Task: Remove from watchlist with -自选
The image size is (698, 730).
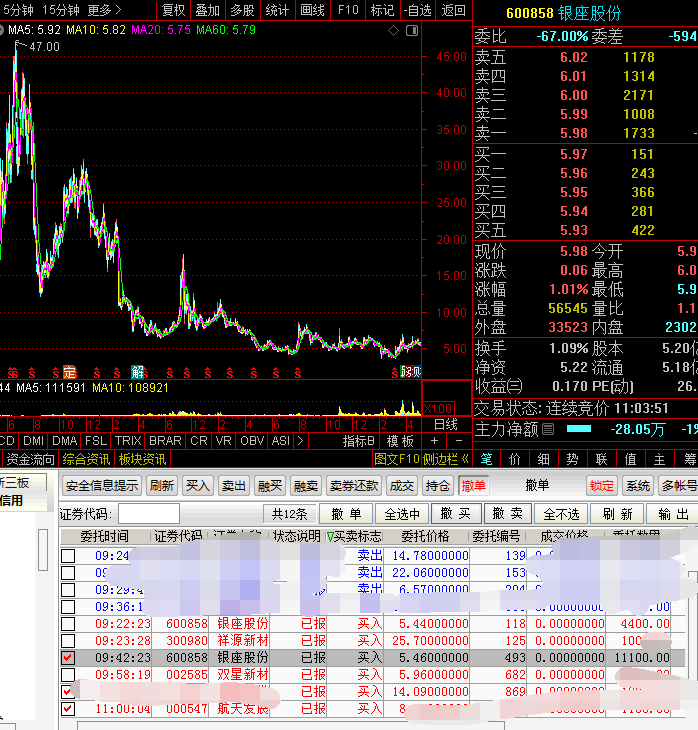Action: [418, 10]
